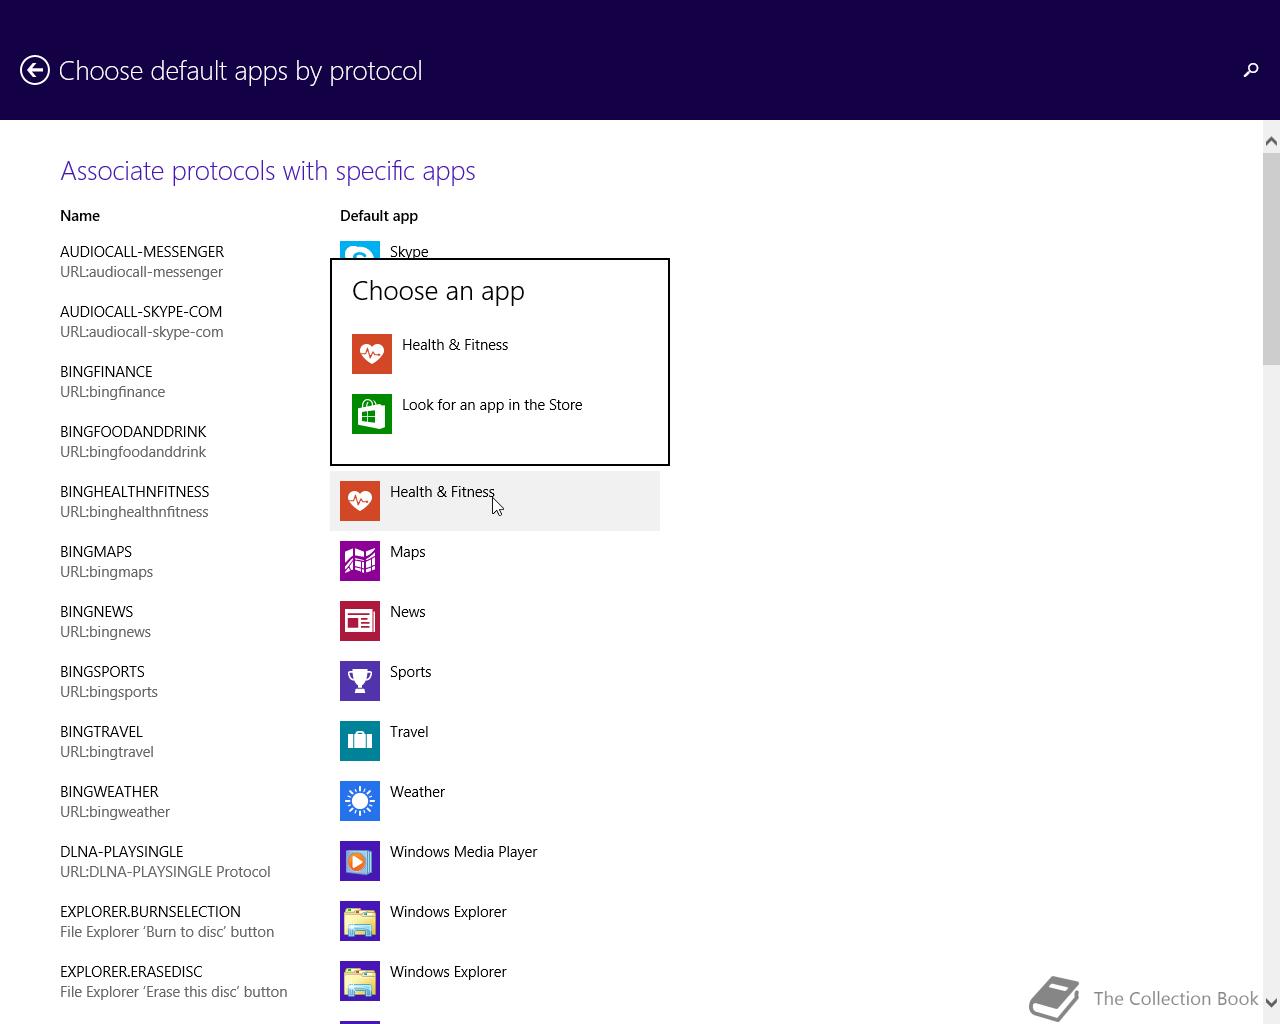
Task: Click URL:DLNA-PLAYSINGLE Protocol description
Action: point(165,872)
